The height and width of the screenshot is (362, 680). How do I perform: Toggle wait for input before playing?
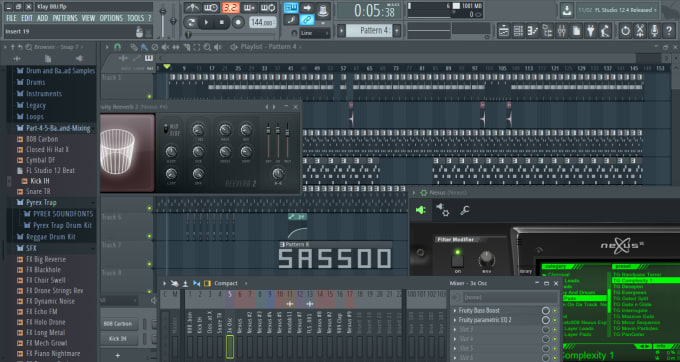pos(211,7)
